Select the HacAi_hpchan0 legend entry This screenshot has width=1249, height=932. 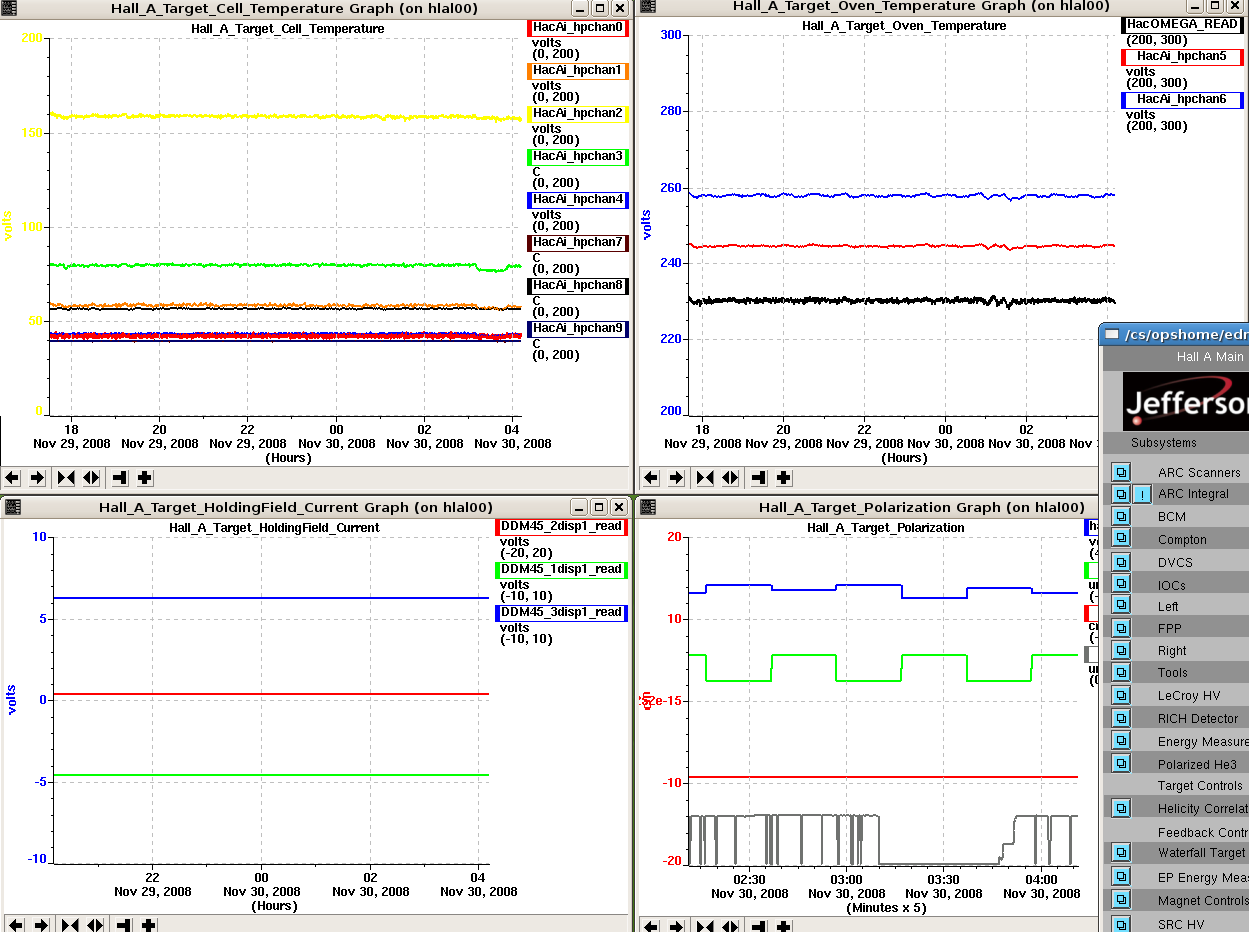pyautogui.click(x=578, y=28)
